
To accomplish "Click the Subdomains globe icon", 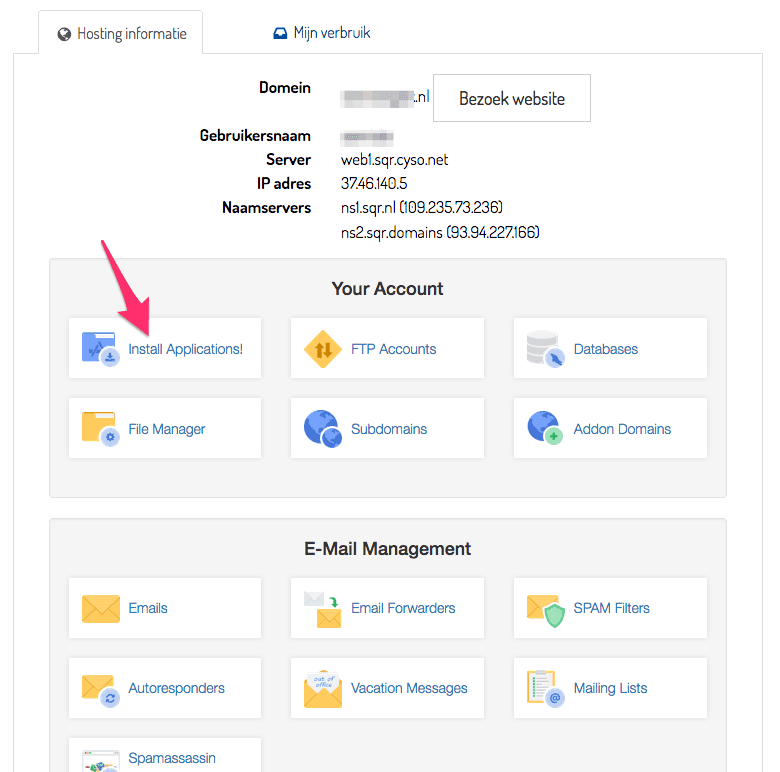I will tap(323, 429).
